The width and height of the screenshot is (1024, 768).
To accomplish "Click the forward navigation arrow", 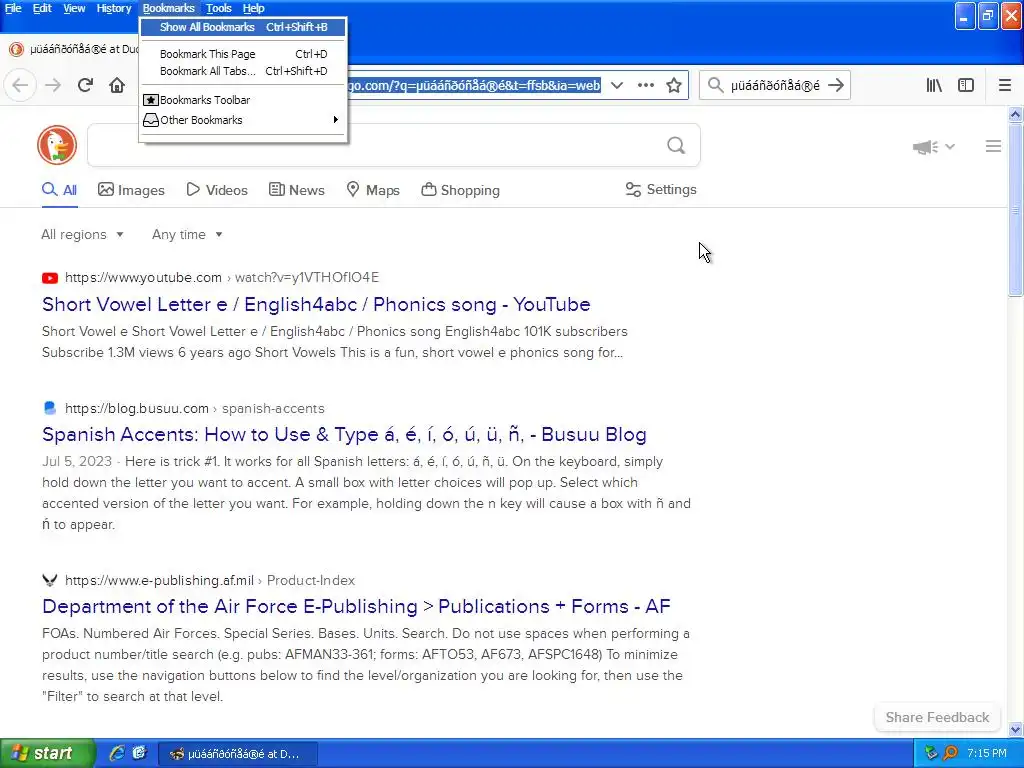I will coord(53,85).
